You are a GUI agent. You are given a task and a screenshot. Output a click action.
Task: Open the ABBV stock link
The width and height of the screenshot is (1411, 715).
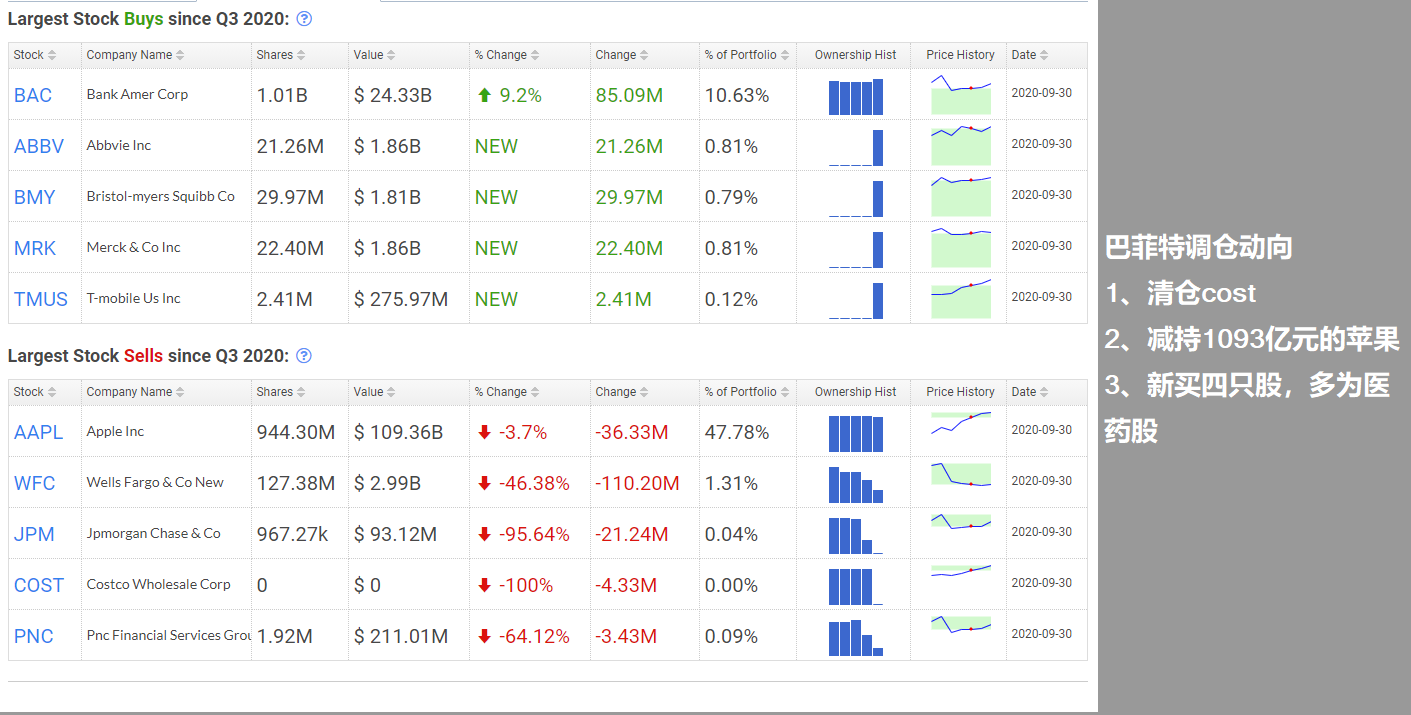pyautogui.click(x=39, y=146)
